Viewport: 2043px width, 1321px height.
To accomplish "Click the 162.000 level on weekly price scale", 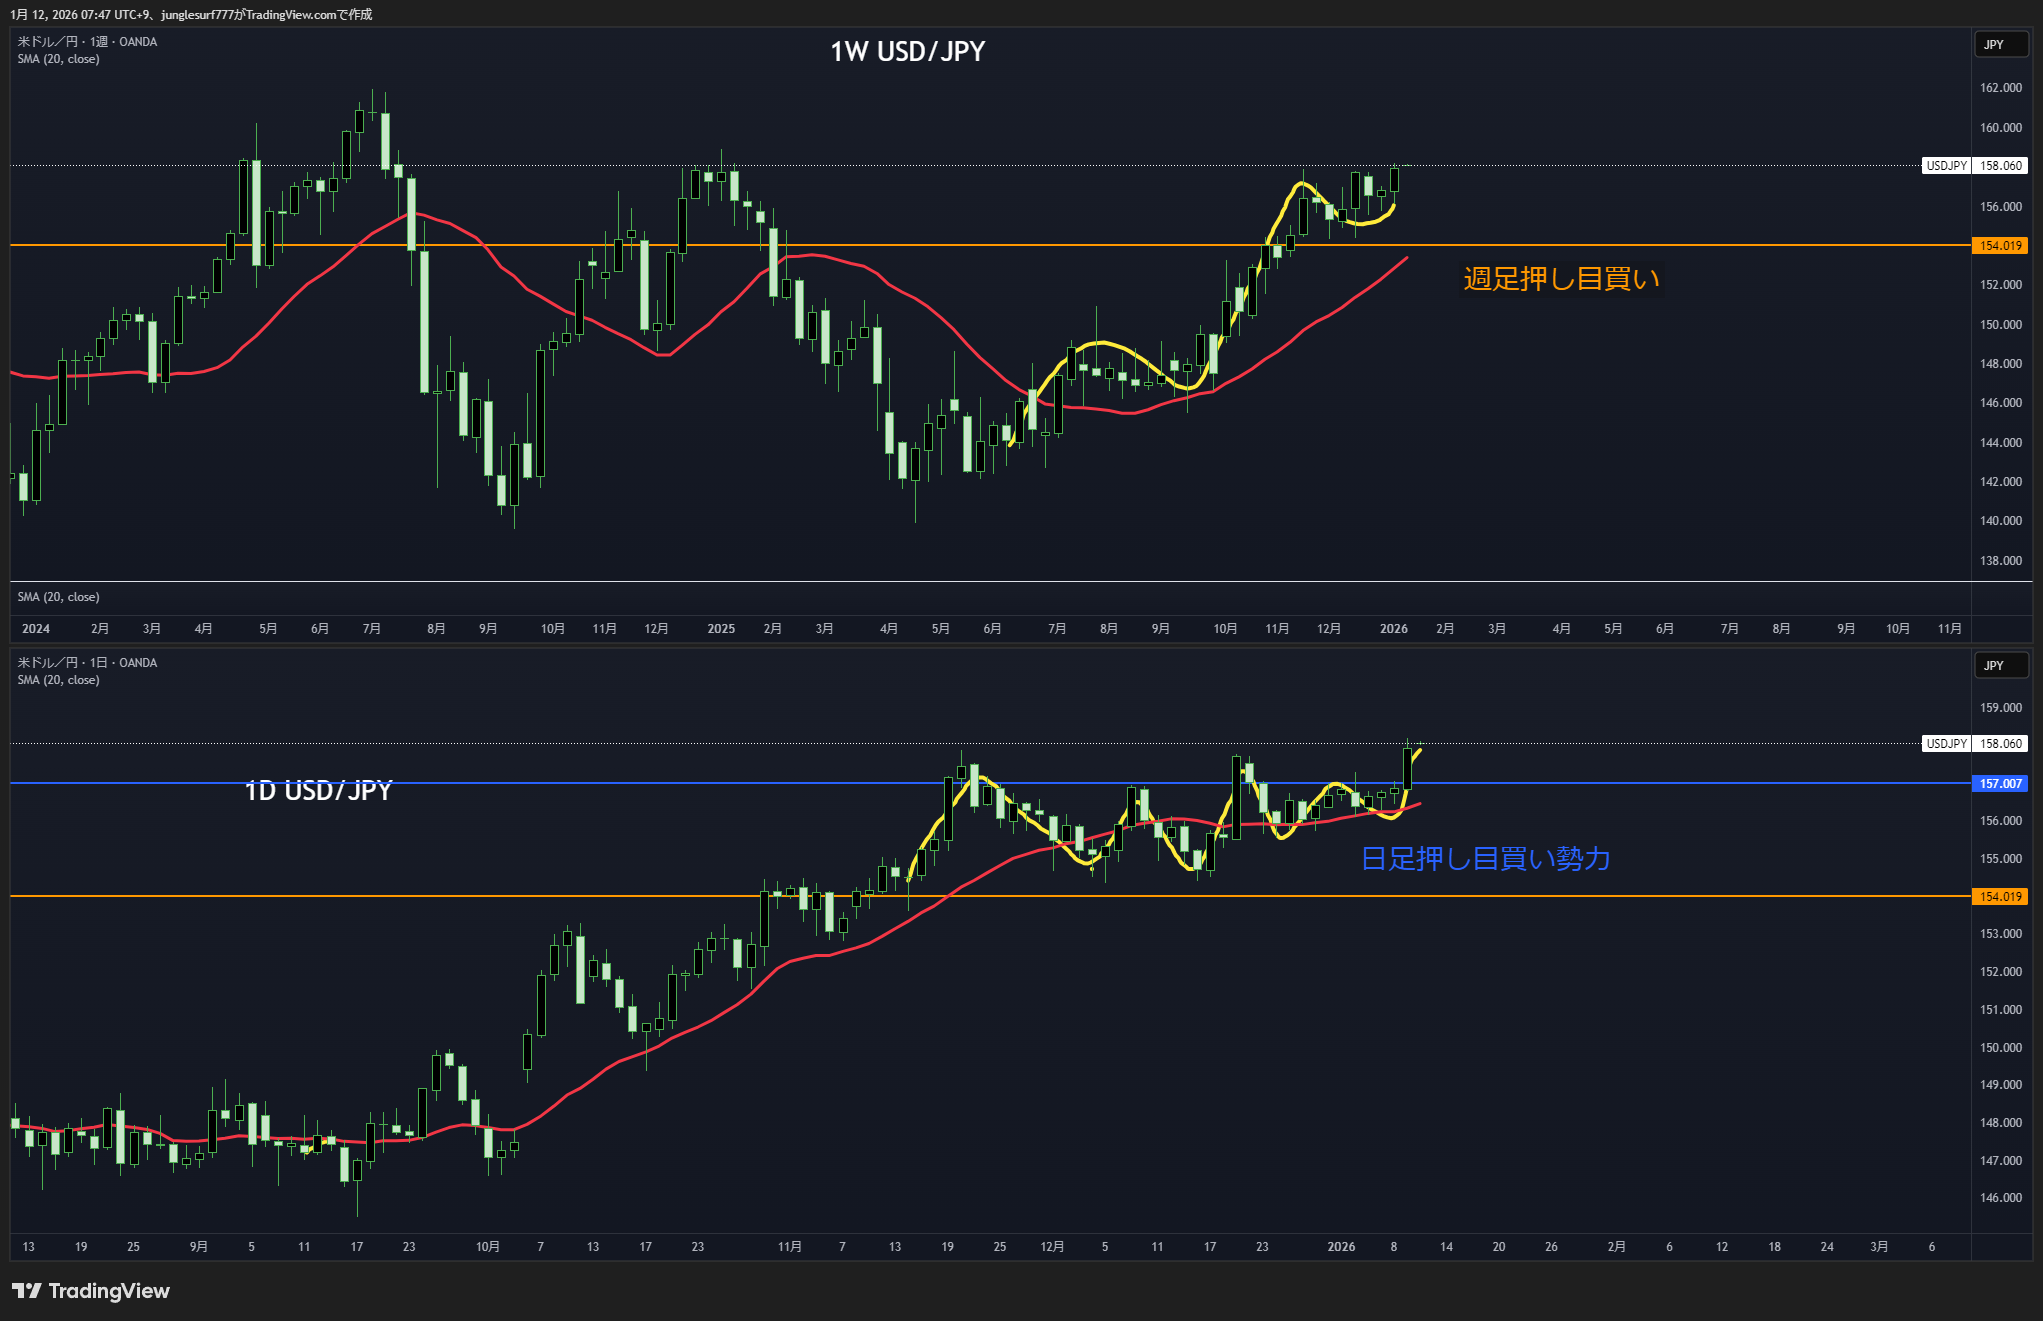I will (2000, 88).
